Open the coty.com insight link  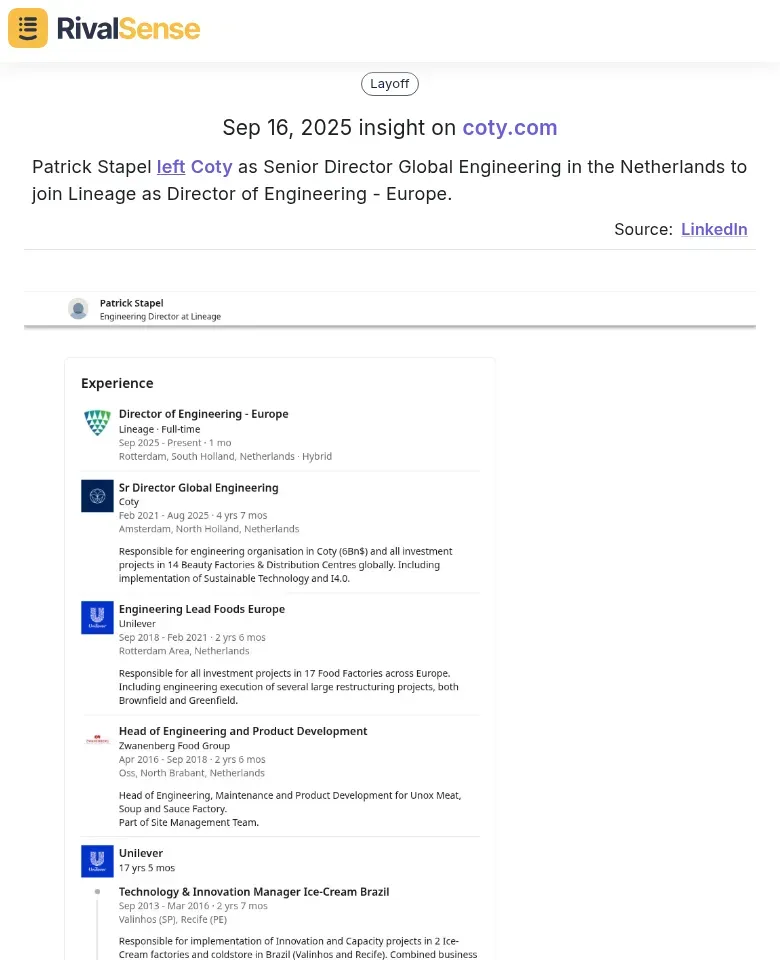click(509, 127)
